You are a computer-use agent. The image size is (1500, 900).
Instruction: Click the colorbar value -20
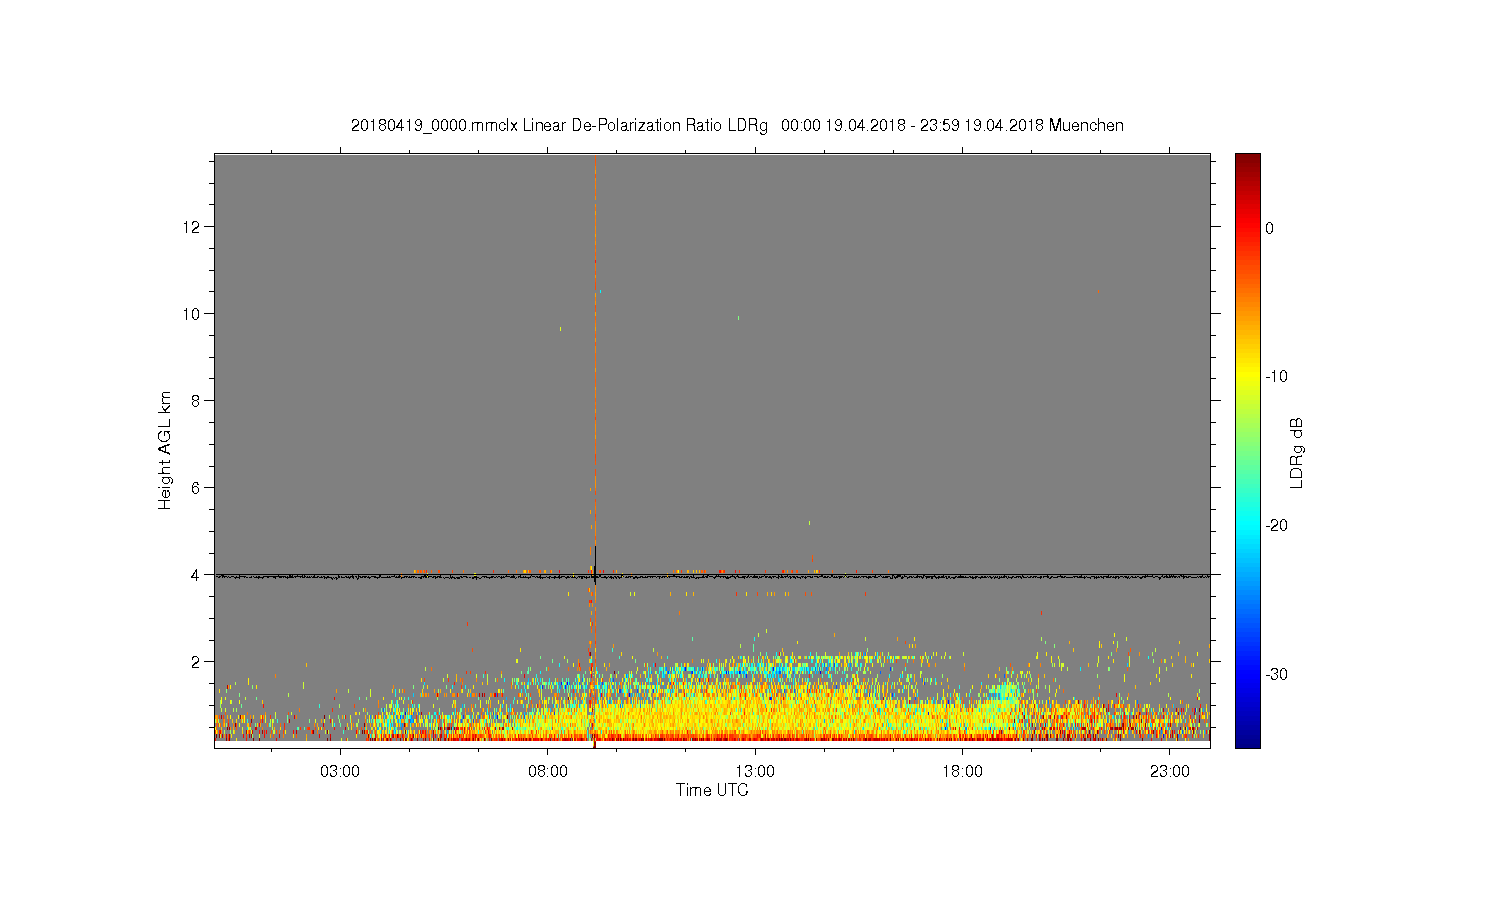[1275, 526]
